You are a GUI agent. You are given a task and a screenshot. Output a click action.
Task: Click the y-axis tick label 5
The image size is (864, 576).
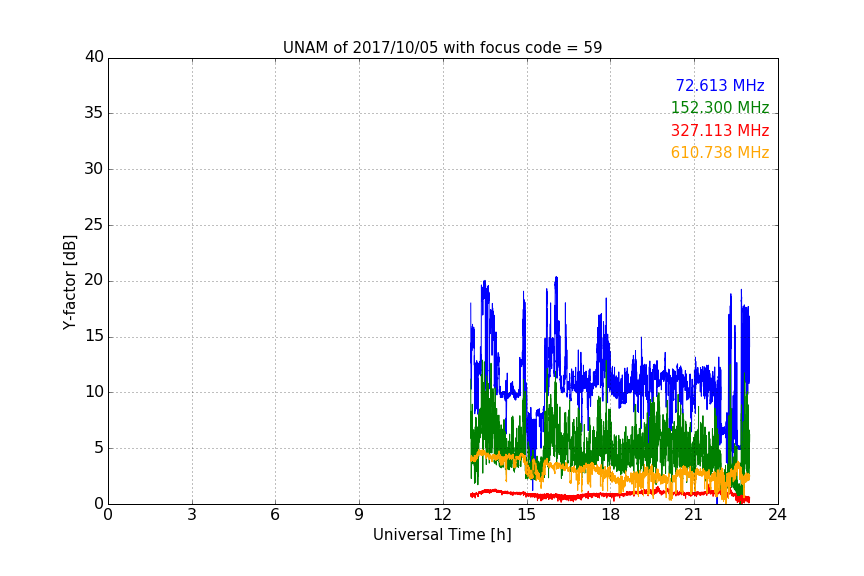coord(99,448)
